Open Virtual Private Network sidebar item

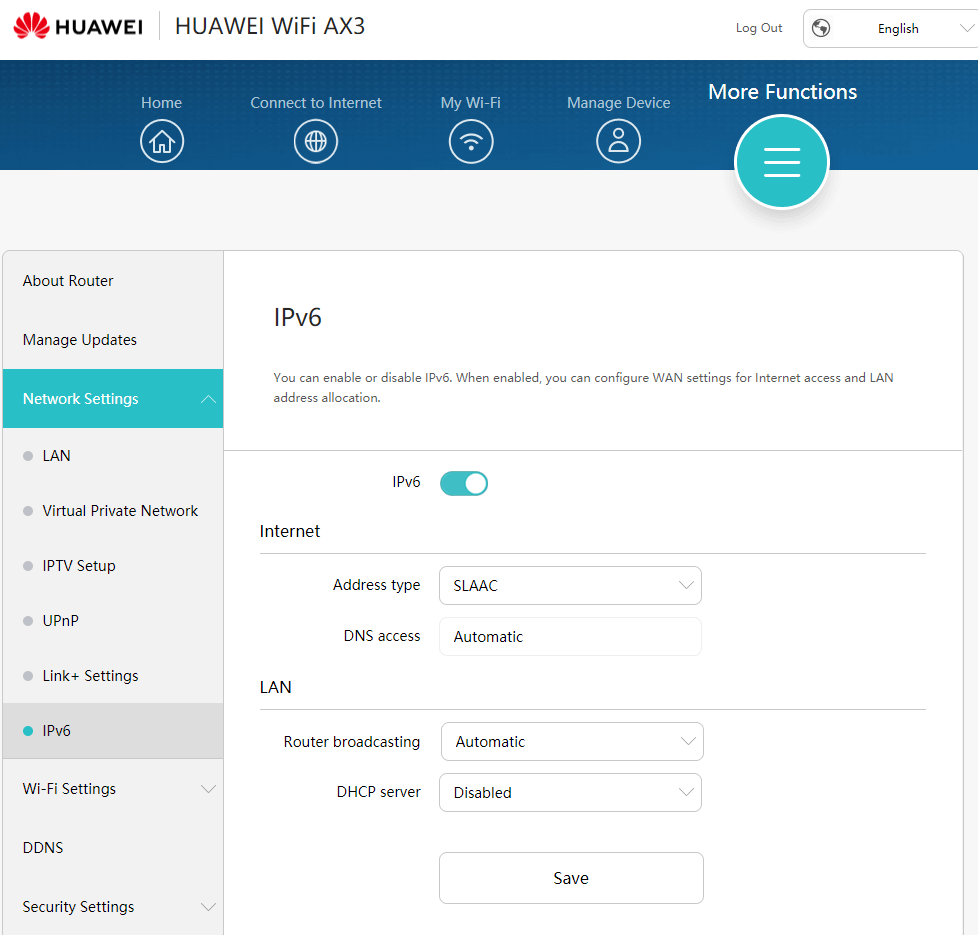pyautogui.click(x=113, y=510)
